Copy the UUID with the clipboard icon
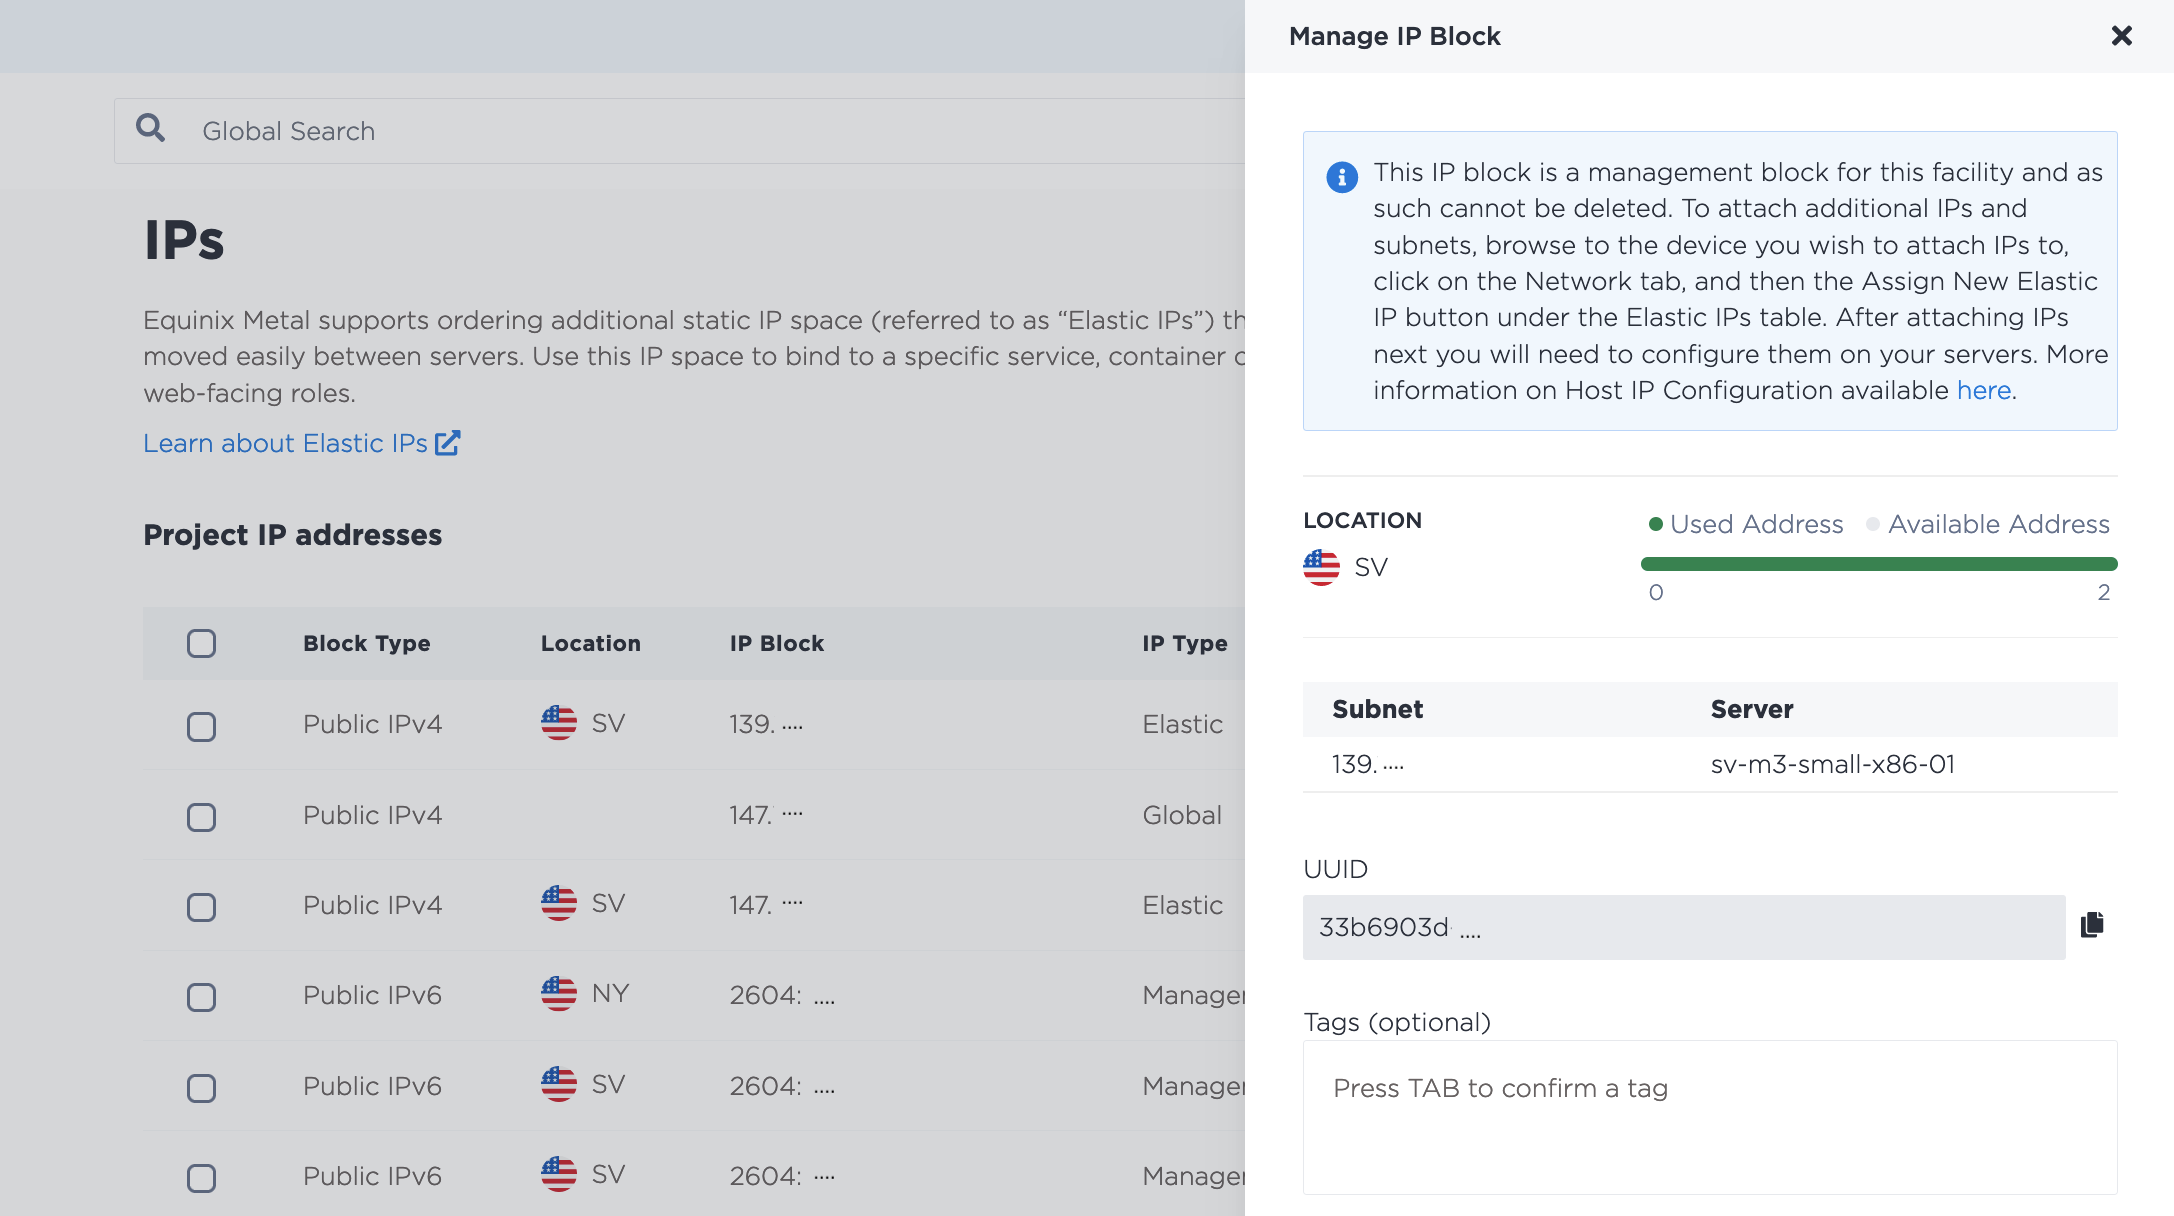 click(x=2092, y=925)
